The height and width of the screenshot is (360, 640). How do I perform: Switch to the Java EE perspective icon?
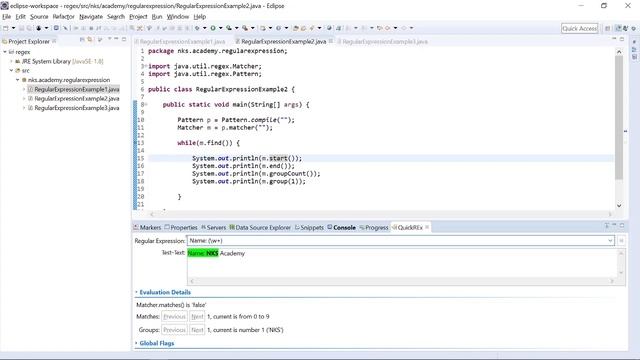pyautogui.click(x=618, y=28)
